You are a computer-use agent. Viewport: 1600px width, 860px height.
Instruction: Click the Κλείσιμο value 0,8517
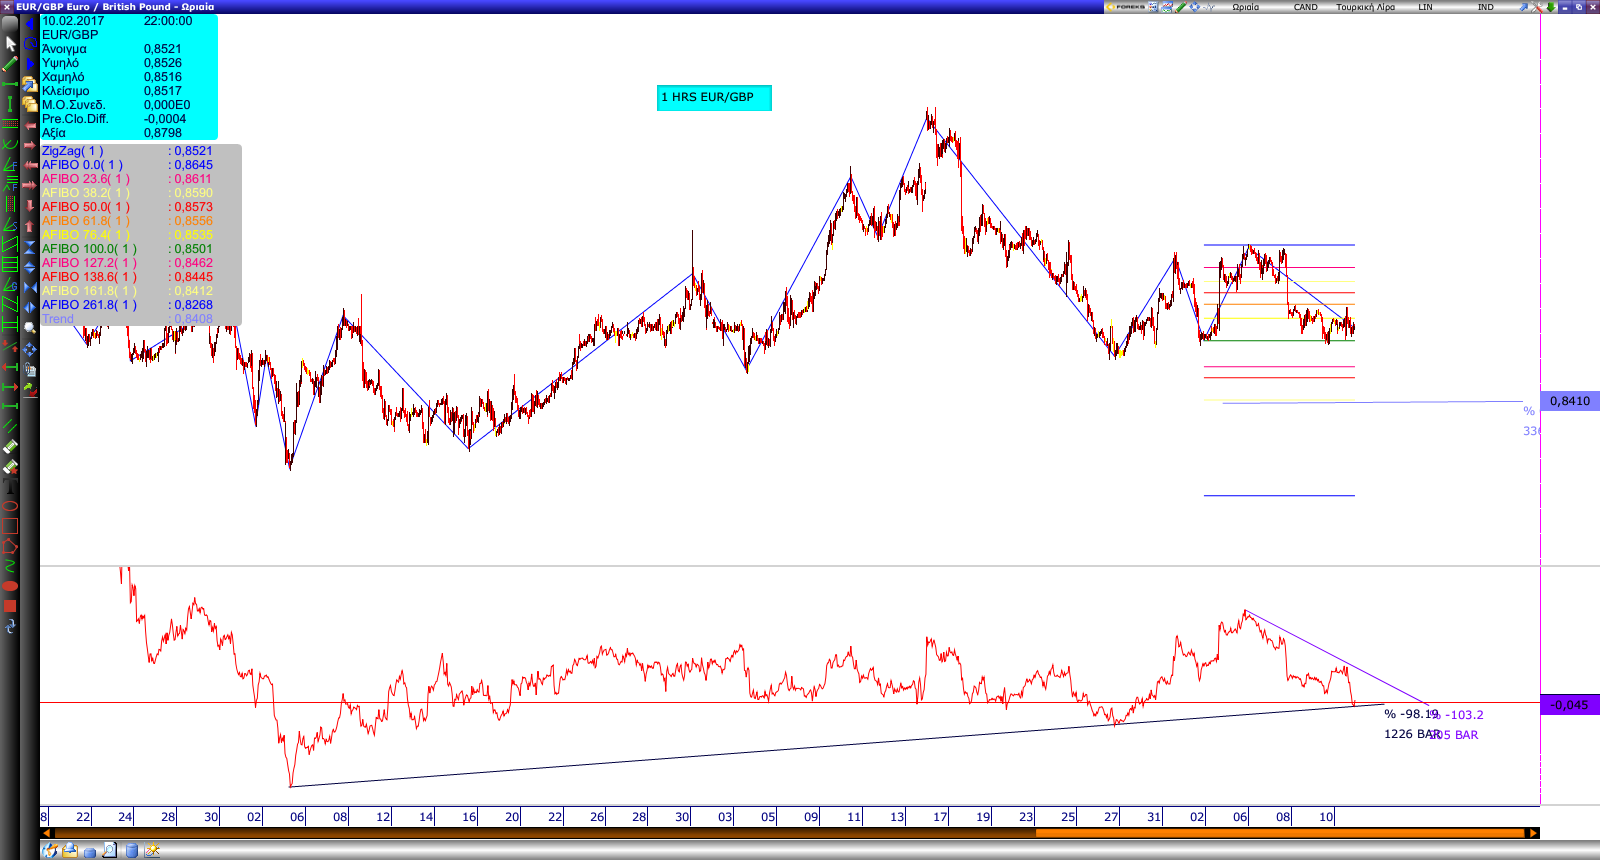[x=163, y=91]
